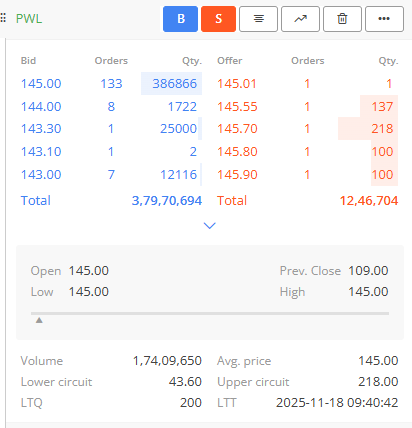Select offer price 145.90

click(237, 175)
